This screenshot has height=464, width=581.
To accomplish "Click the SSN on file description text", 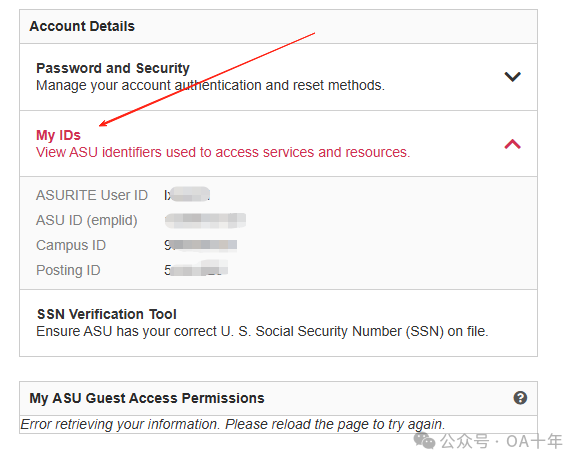I will point(262,331).
